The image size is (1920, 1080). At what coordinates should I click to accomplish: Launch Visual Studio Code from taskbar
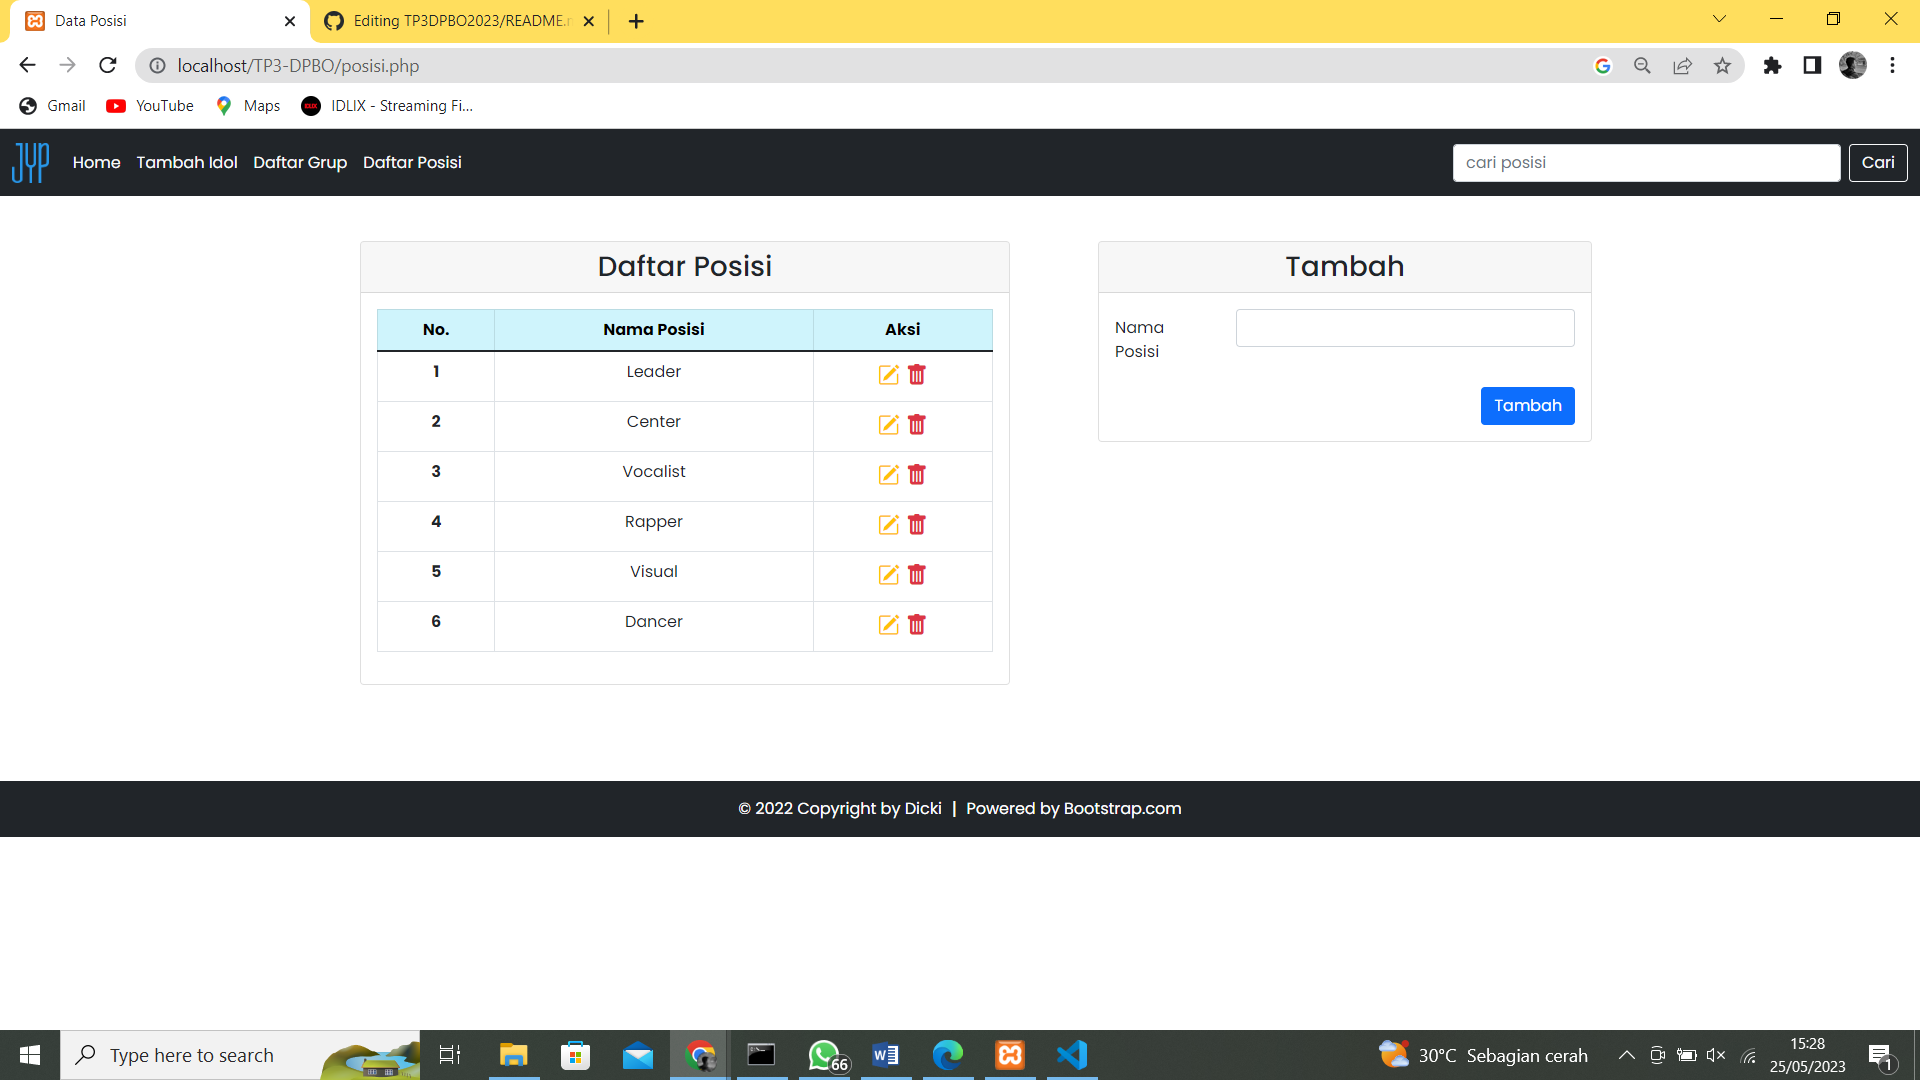[x=1071, y=1054]
